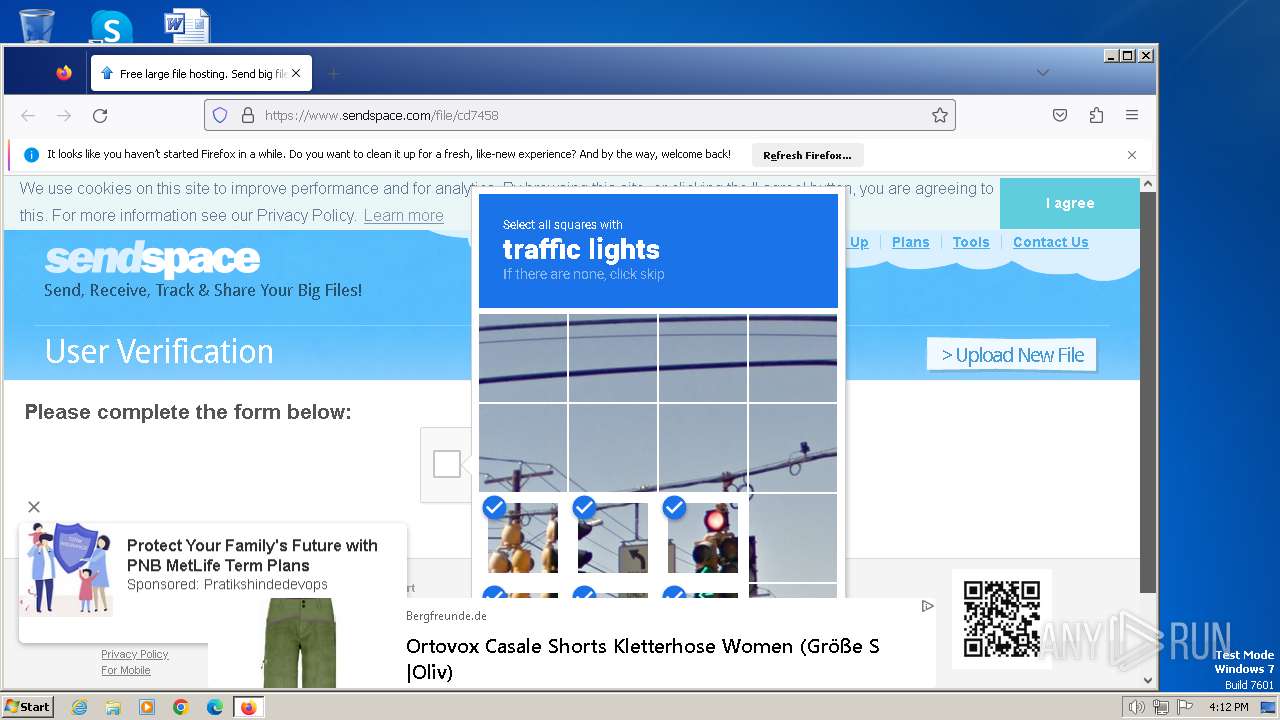Click the I agree cookie button
Screen dimensions: 1280x720
(1070, 203)
